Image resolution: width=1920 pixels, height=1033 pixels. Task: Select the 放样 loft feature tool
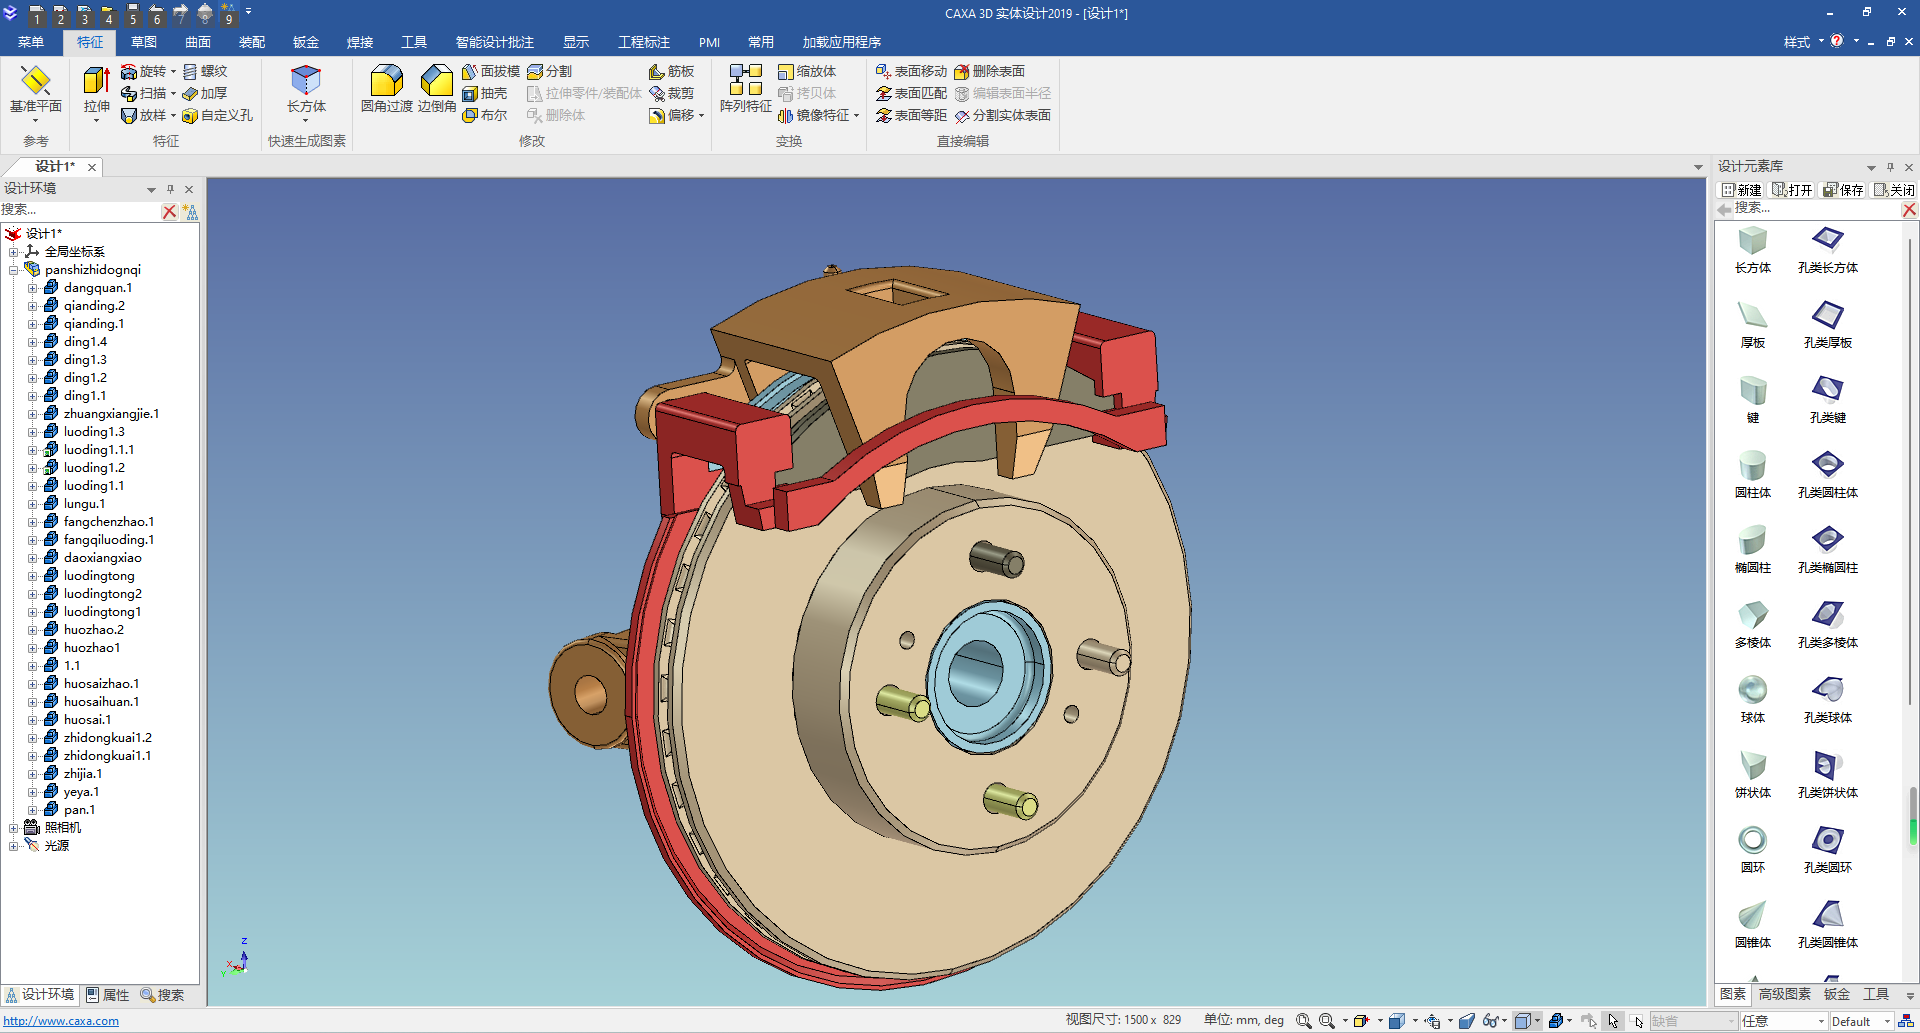(144, 115)
